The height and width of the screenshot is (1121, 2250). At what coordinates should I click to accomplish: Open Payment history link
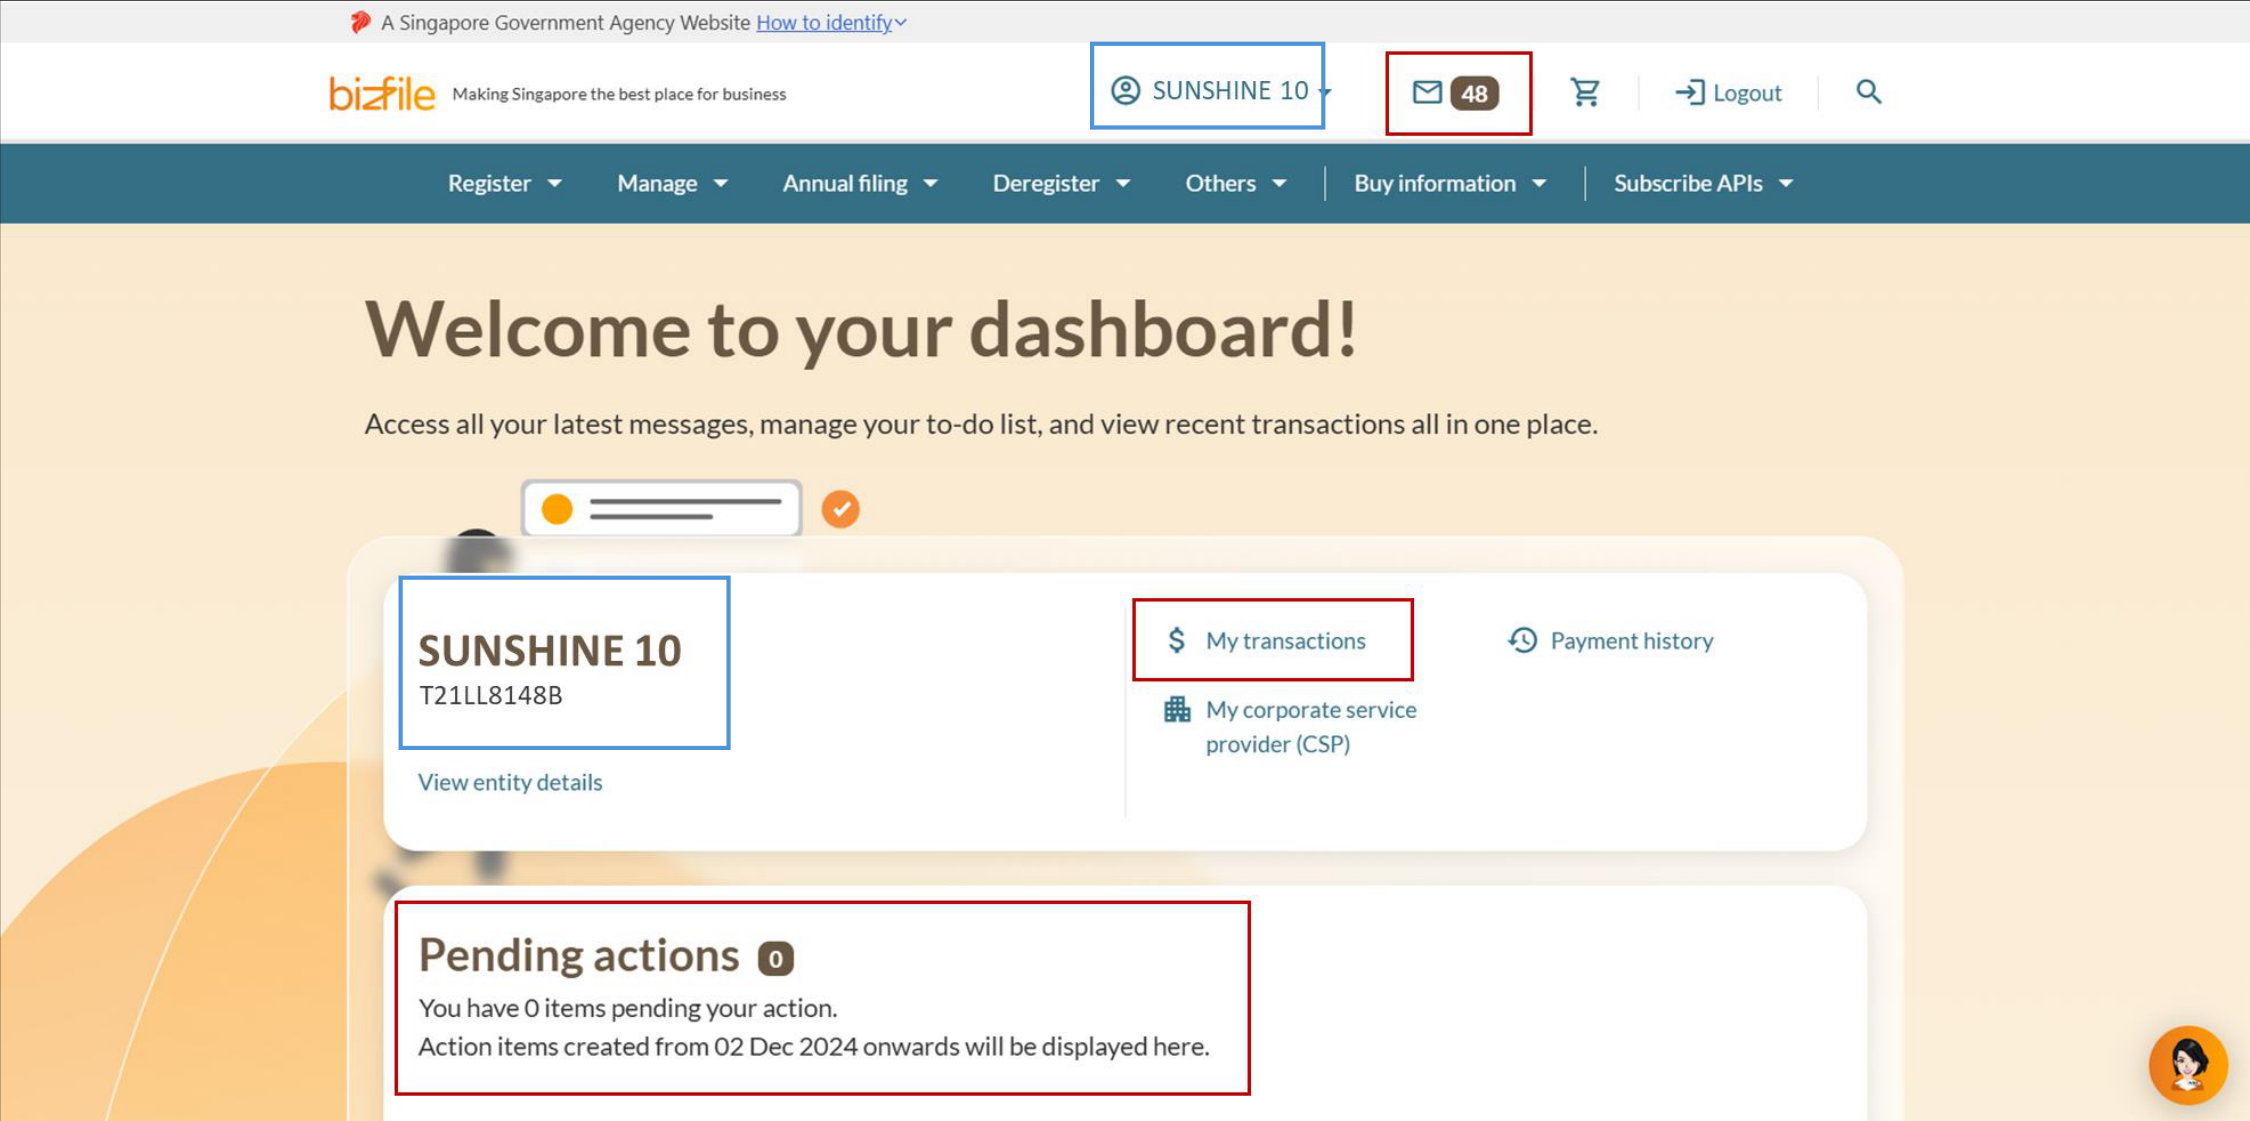(1631, 640)
